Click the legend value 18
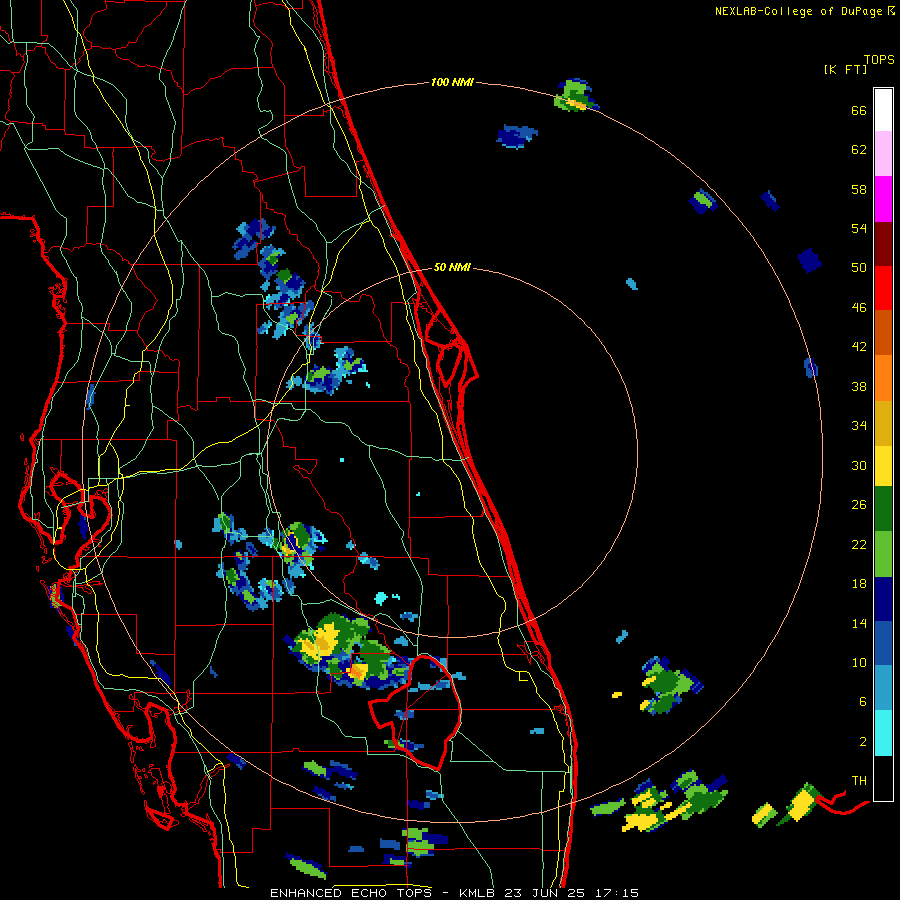Viewport: 900px width, 900px height. coord(859,584)
